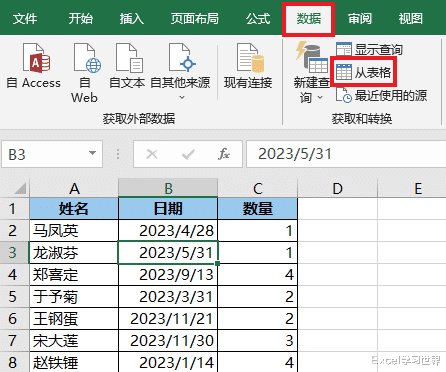Click date cell 2023/9/13
This screenshot has height=372, width=446.
(x=168, y=275)
